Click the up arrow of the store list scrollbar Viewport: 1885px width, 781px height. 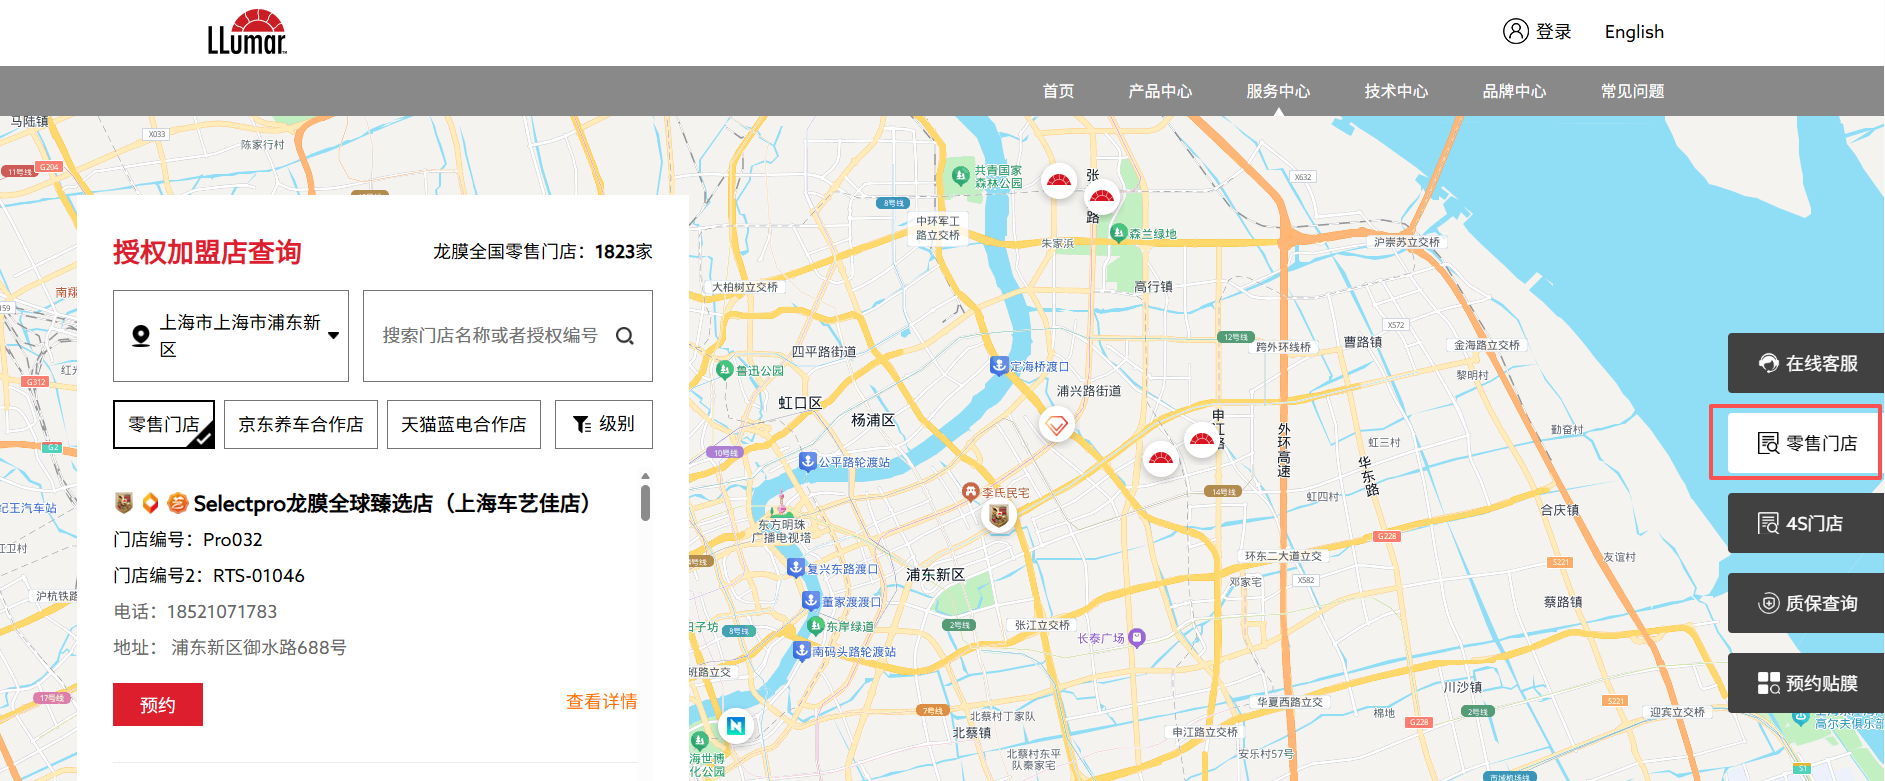pos(646,476)
